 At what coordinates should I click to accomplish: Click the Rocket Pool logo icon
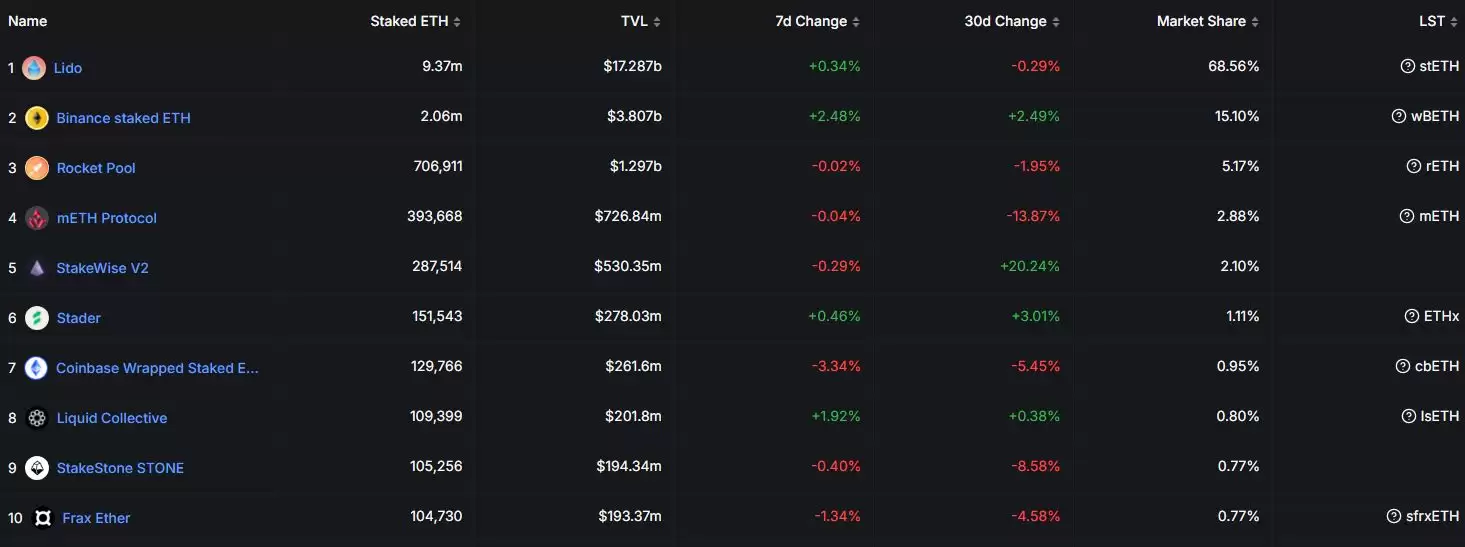click(x=37, y=168)
